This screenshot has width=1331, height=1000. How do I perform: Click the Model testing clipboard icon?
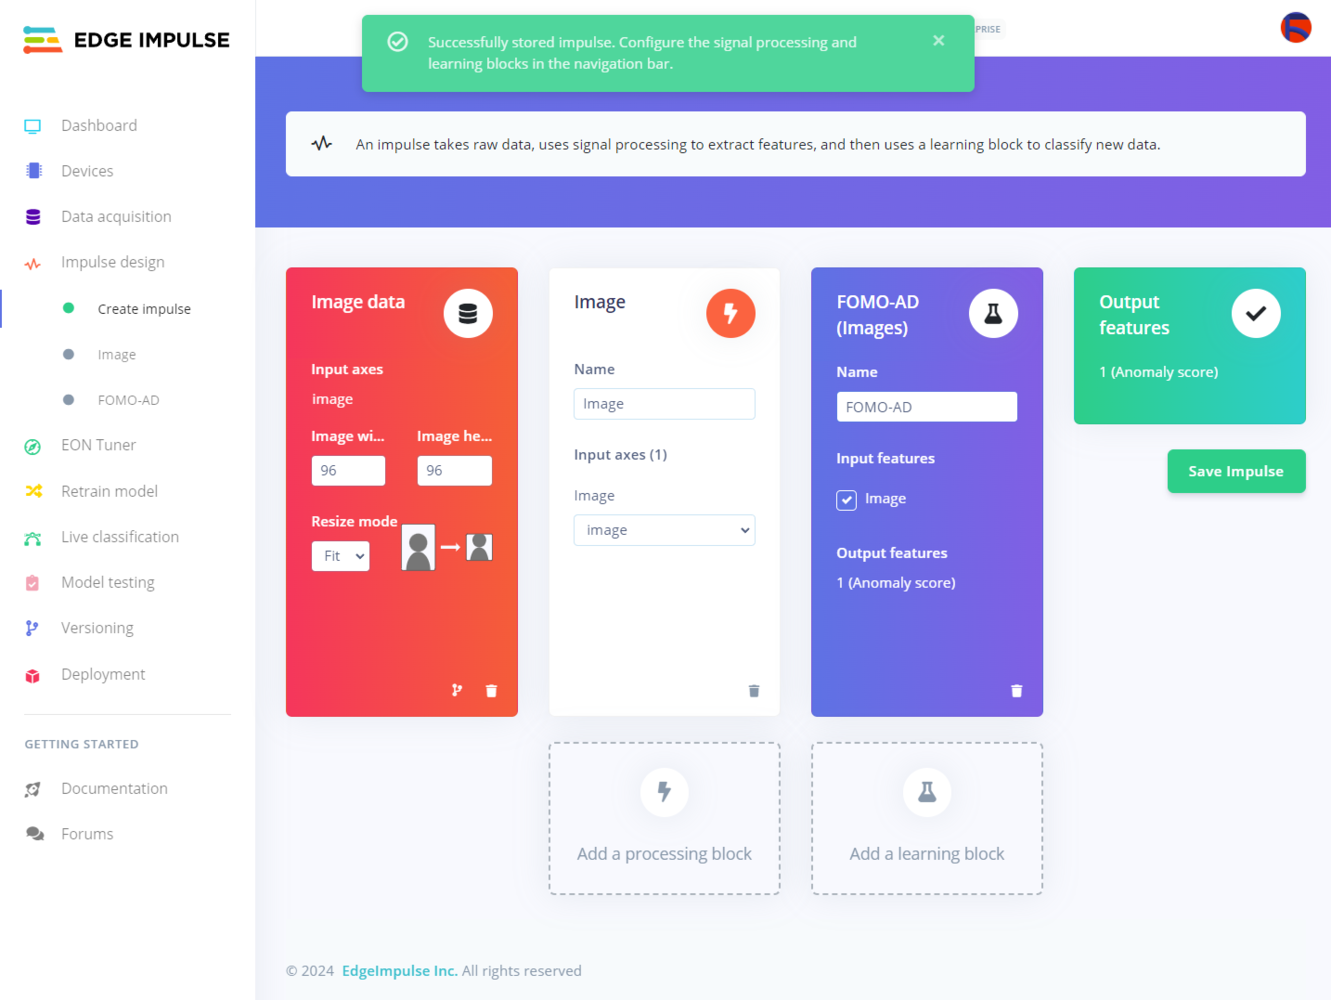click(x=32, y=583)
